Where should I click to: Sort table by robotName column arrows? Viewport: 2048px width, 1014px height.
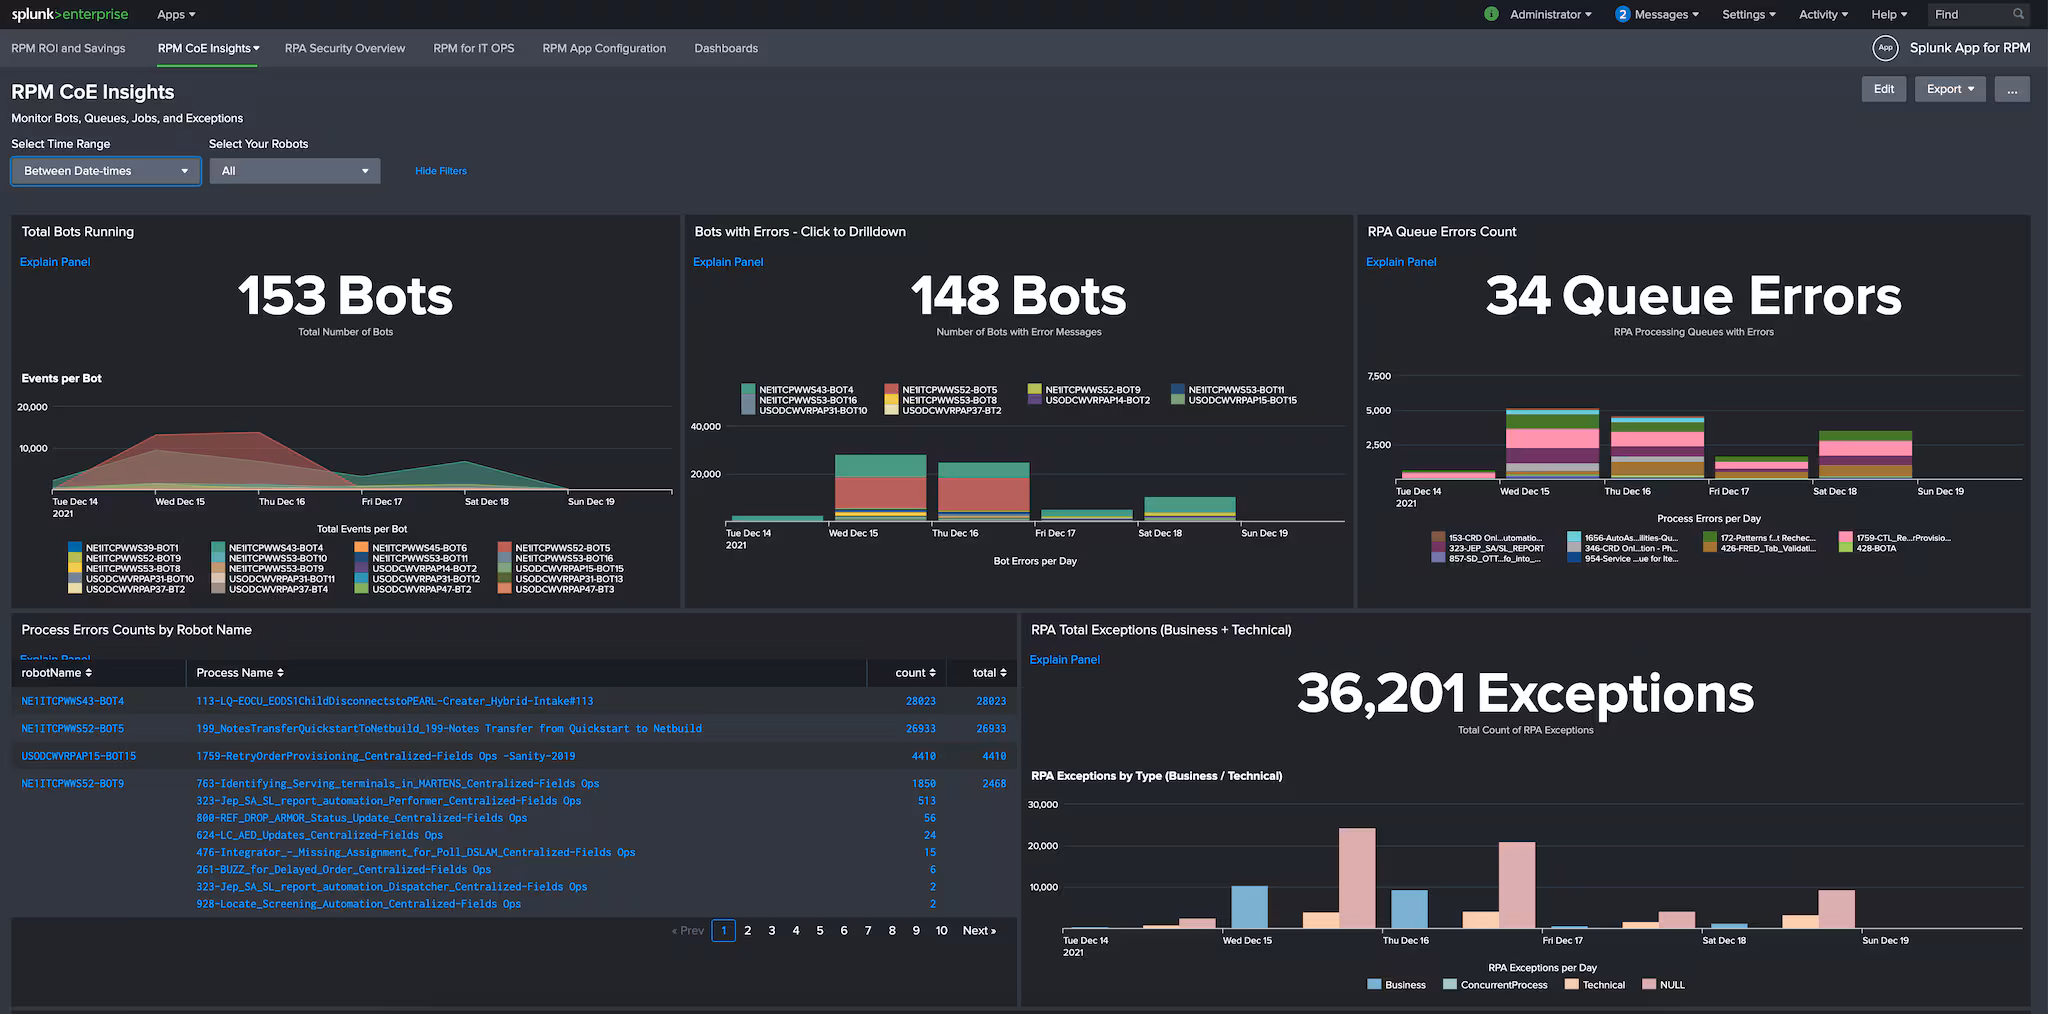tap(89, 673)
